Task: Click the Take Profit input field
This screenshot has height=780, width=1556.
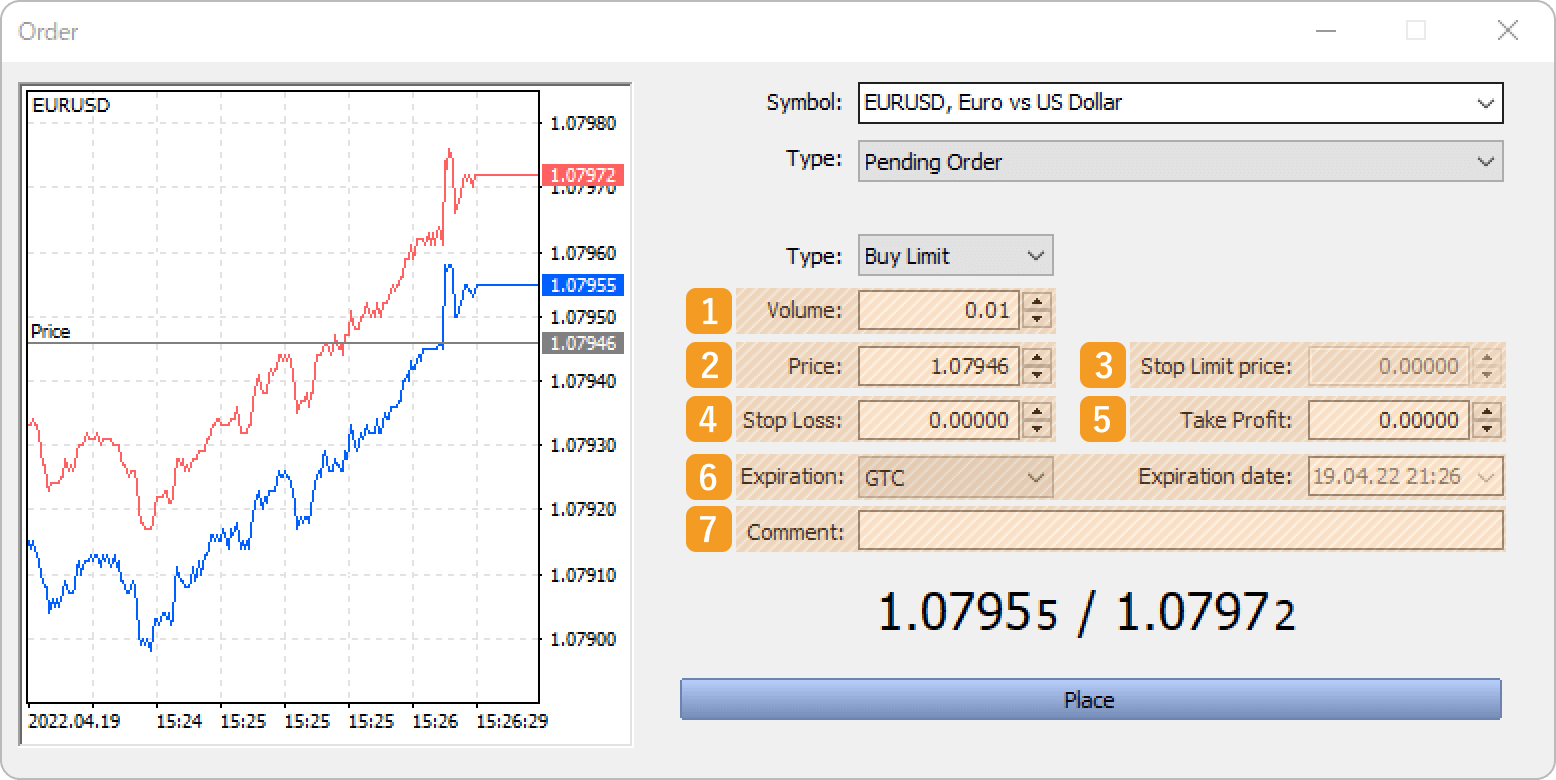Action: tap(1389, 420)
